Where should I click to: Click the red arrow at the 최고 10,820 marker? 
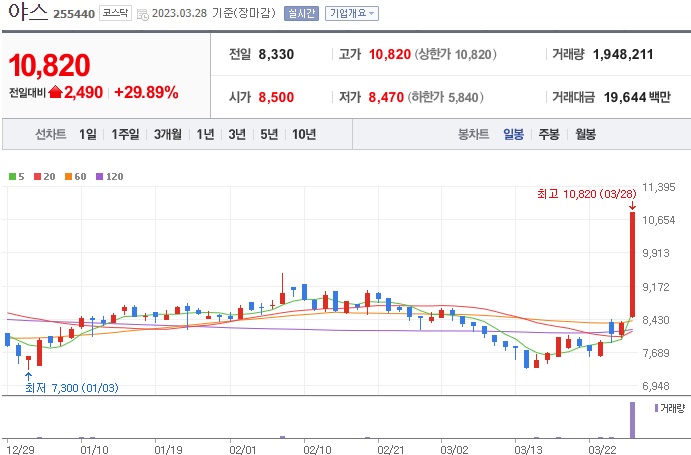(x=632, y=205)
